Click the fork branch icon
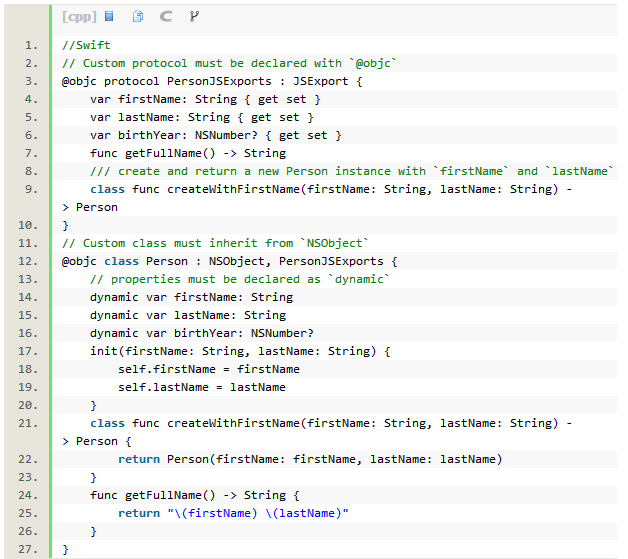628x559 pixels. [x=194, y=16]
